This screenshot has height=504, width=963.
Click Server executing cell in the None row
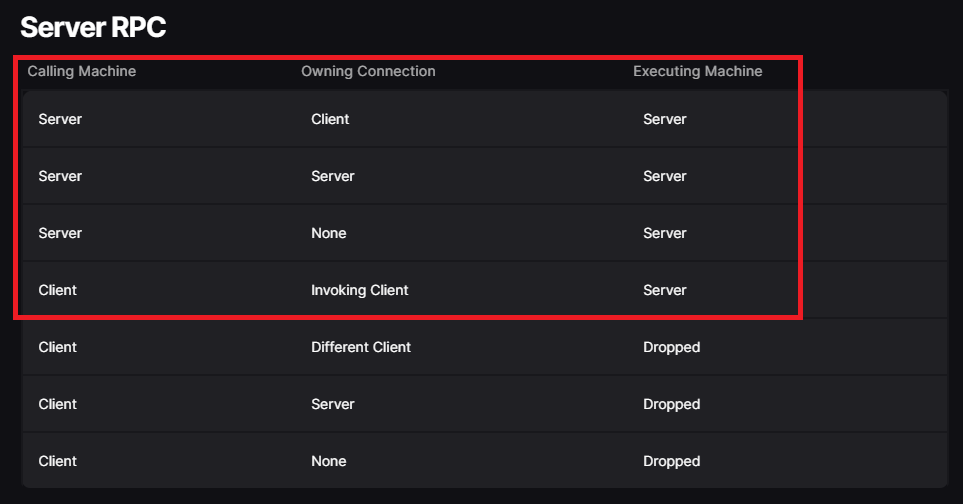coord(665,233)
